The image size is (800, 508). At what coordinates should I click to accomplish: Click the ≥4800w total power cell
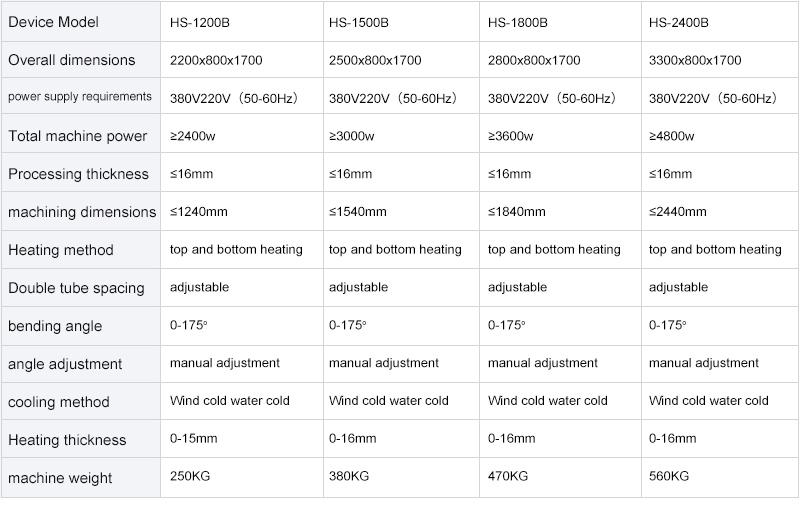tap(720, 134)
